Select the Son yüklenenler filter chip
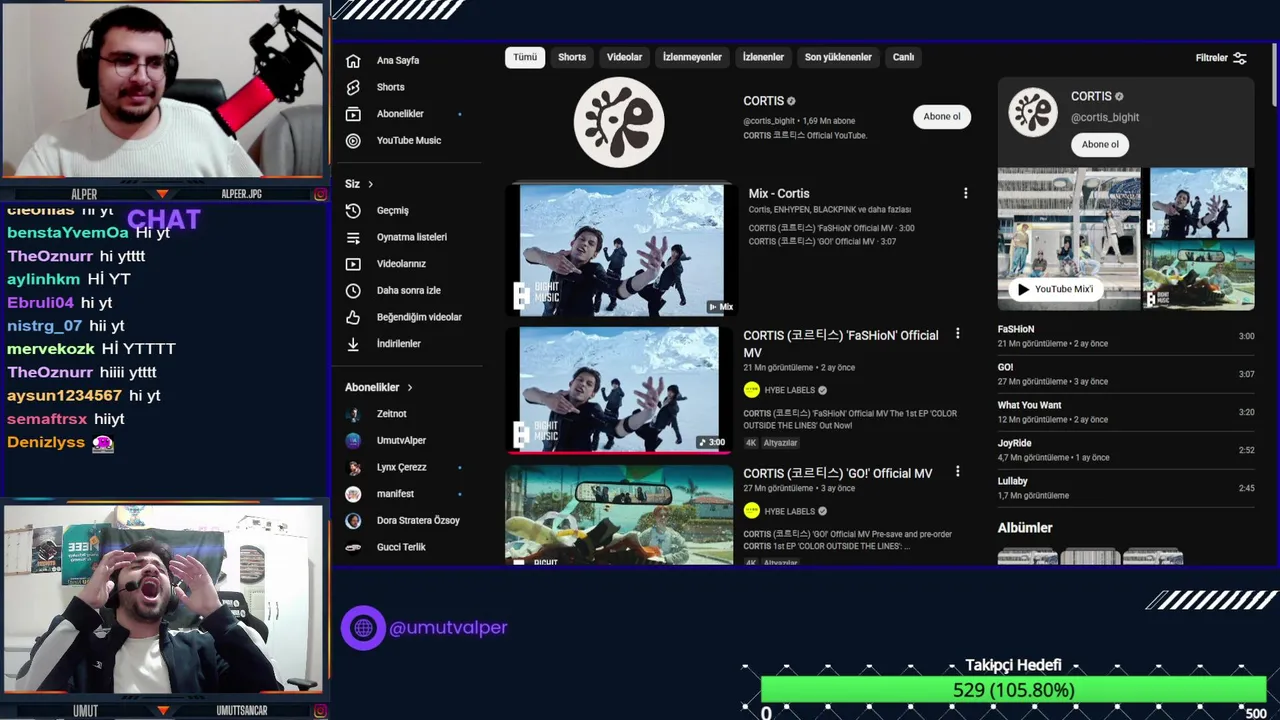Image resolution: width=1280 pixels, height=720 pixels. 838,57
